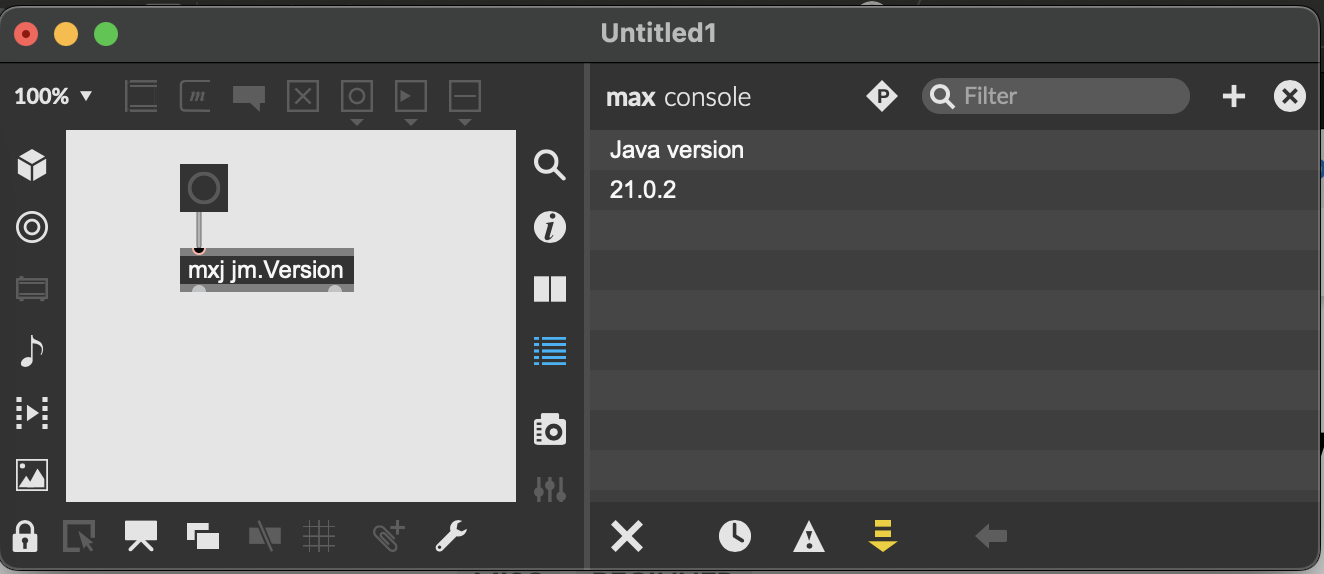Toggle the grid display
Viewport: 1324px width, 574px height.
(319, 537)
